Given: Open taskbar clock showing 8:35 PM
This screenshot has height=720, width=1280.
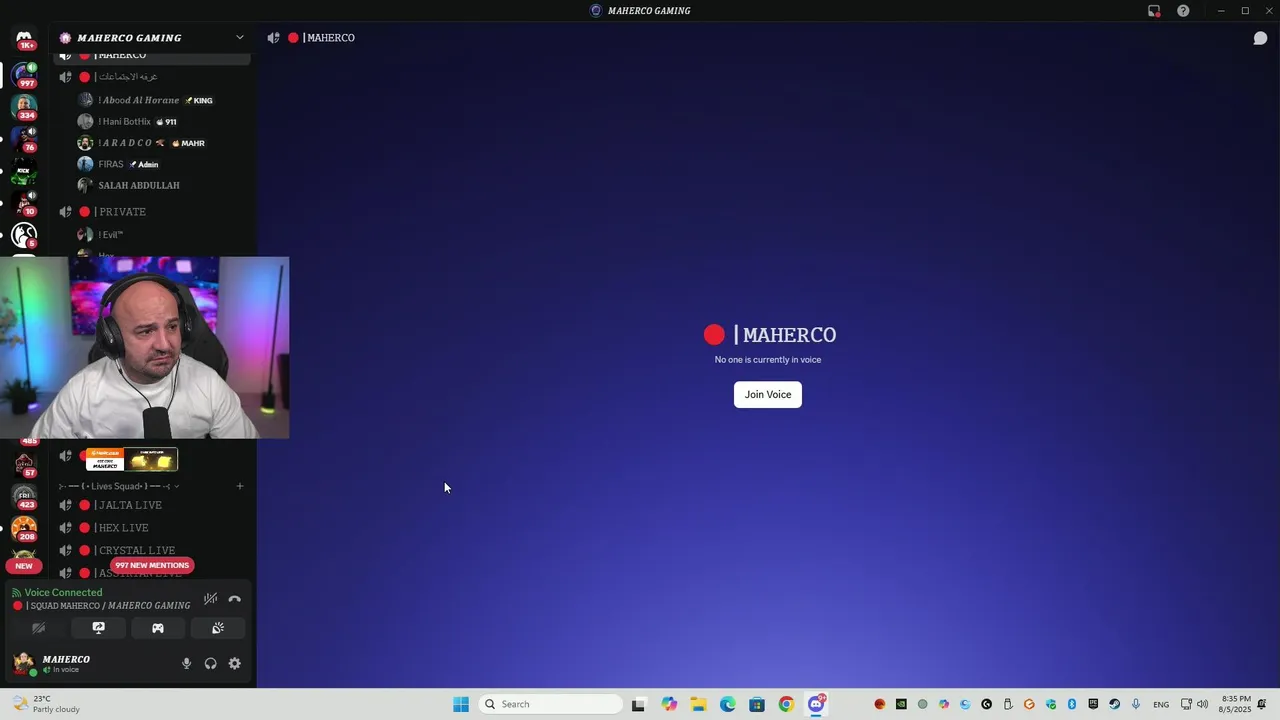Looking at the screenshot, I should click(1236, 704).
